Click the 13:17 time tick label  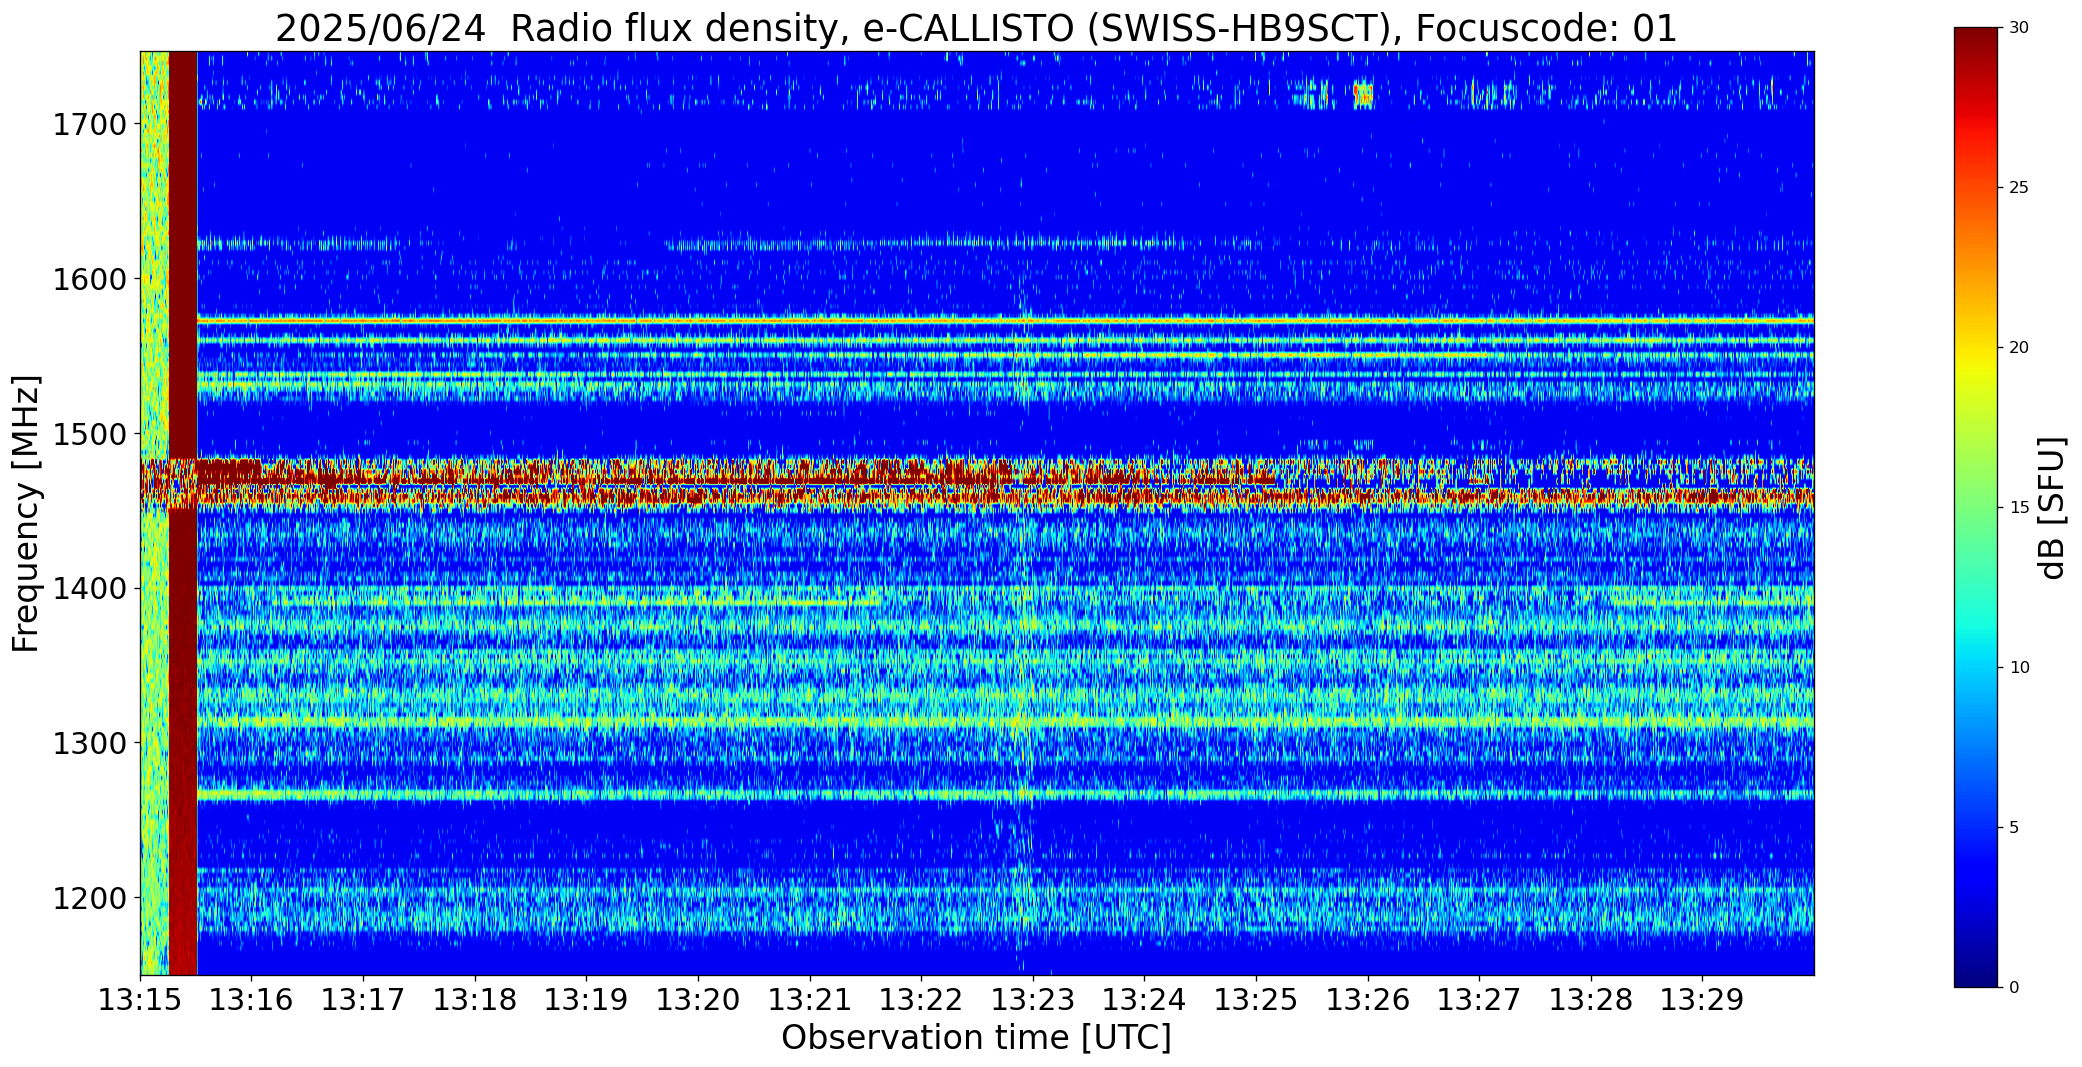coord(363,1000)
